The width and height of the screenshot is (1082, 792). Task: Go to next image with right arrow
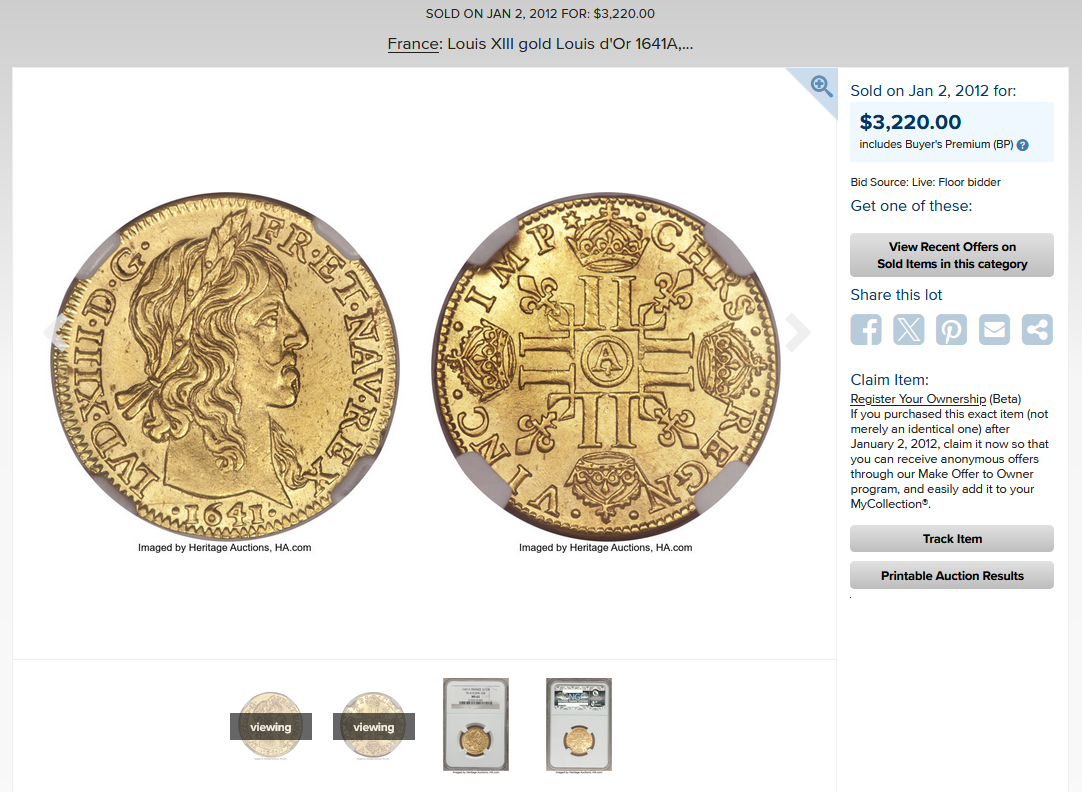tap(798, 333)
